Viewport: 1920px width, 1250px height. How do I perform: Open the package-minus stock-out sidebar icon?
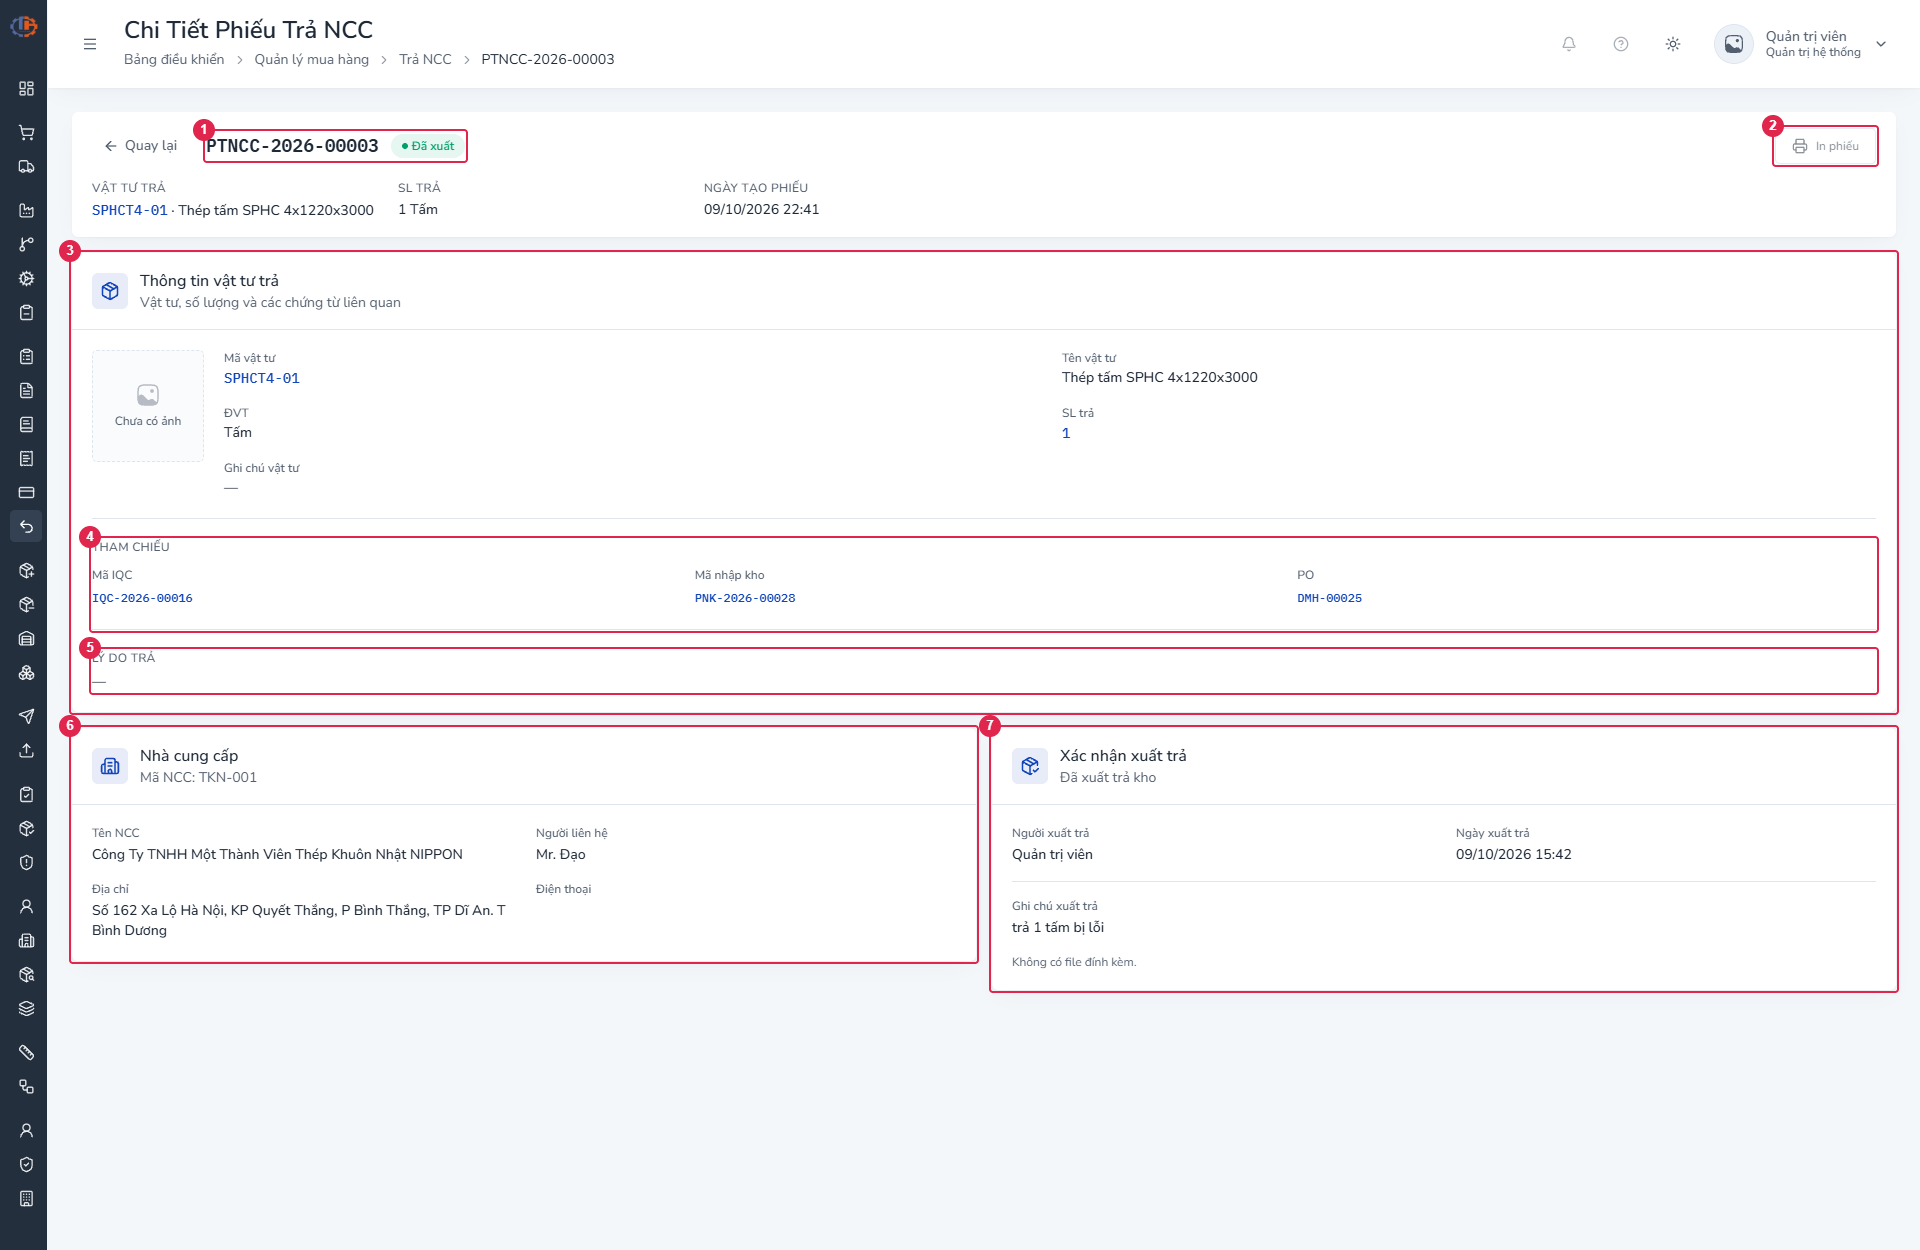tap(26, 605)
